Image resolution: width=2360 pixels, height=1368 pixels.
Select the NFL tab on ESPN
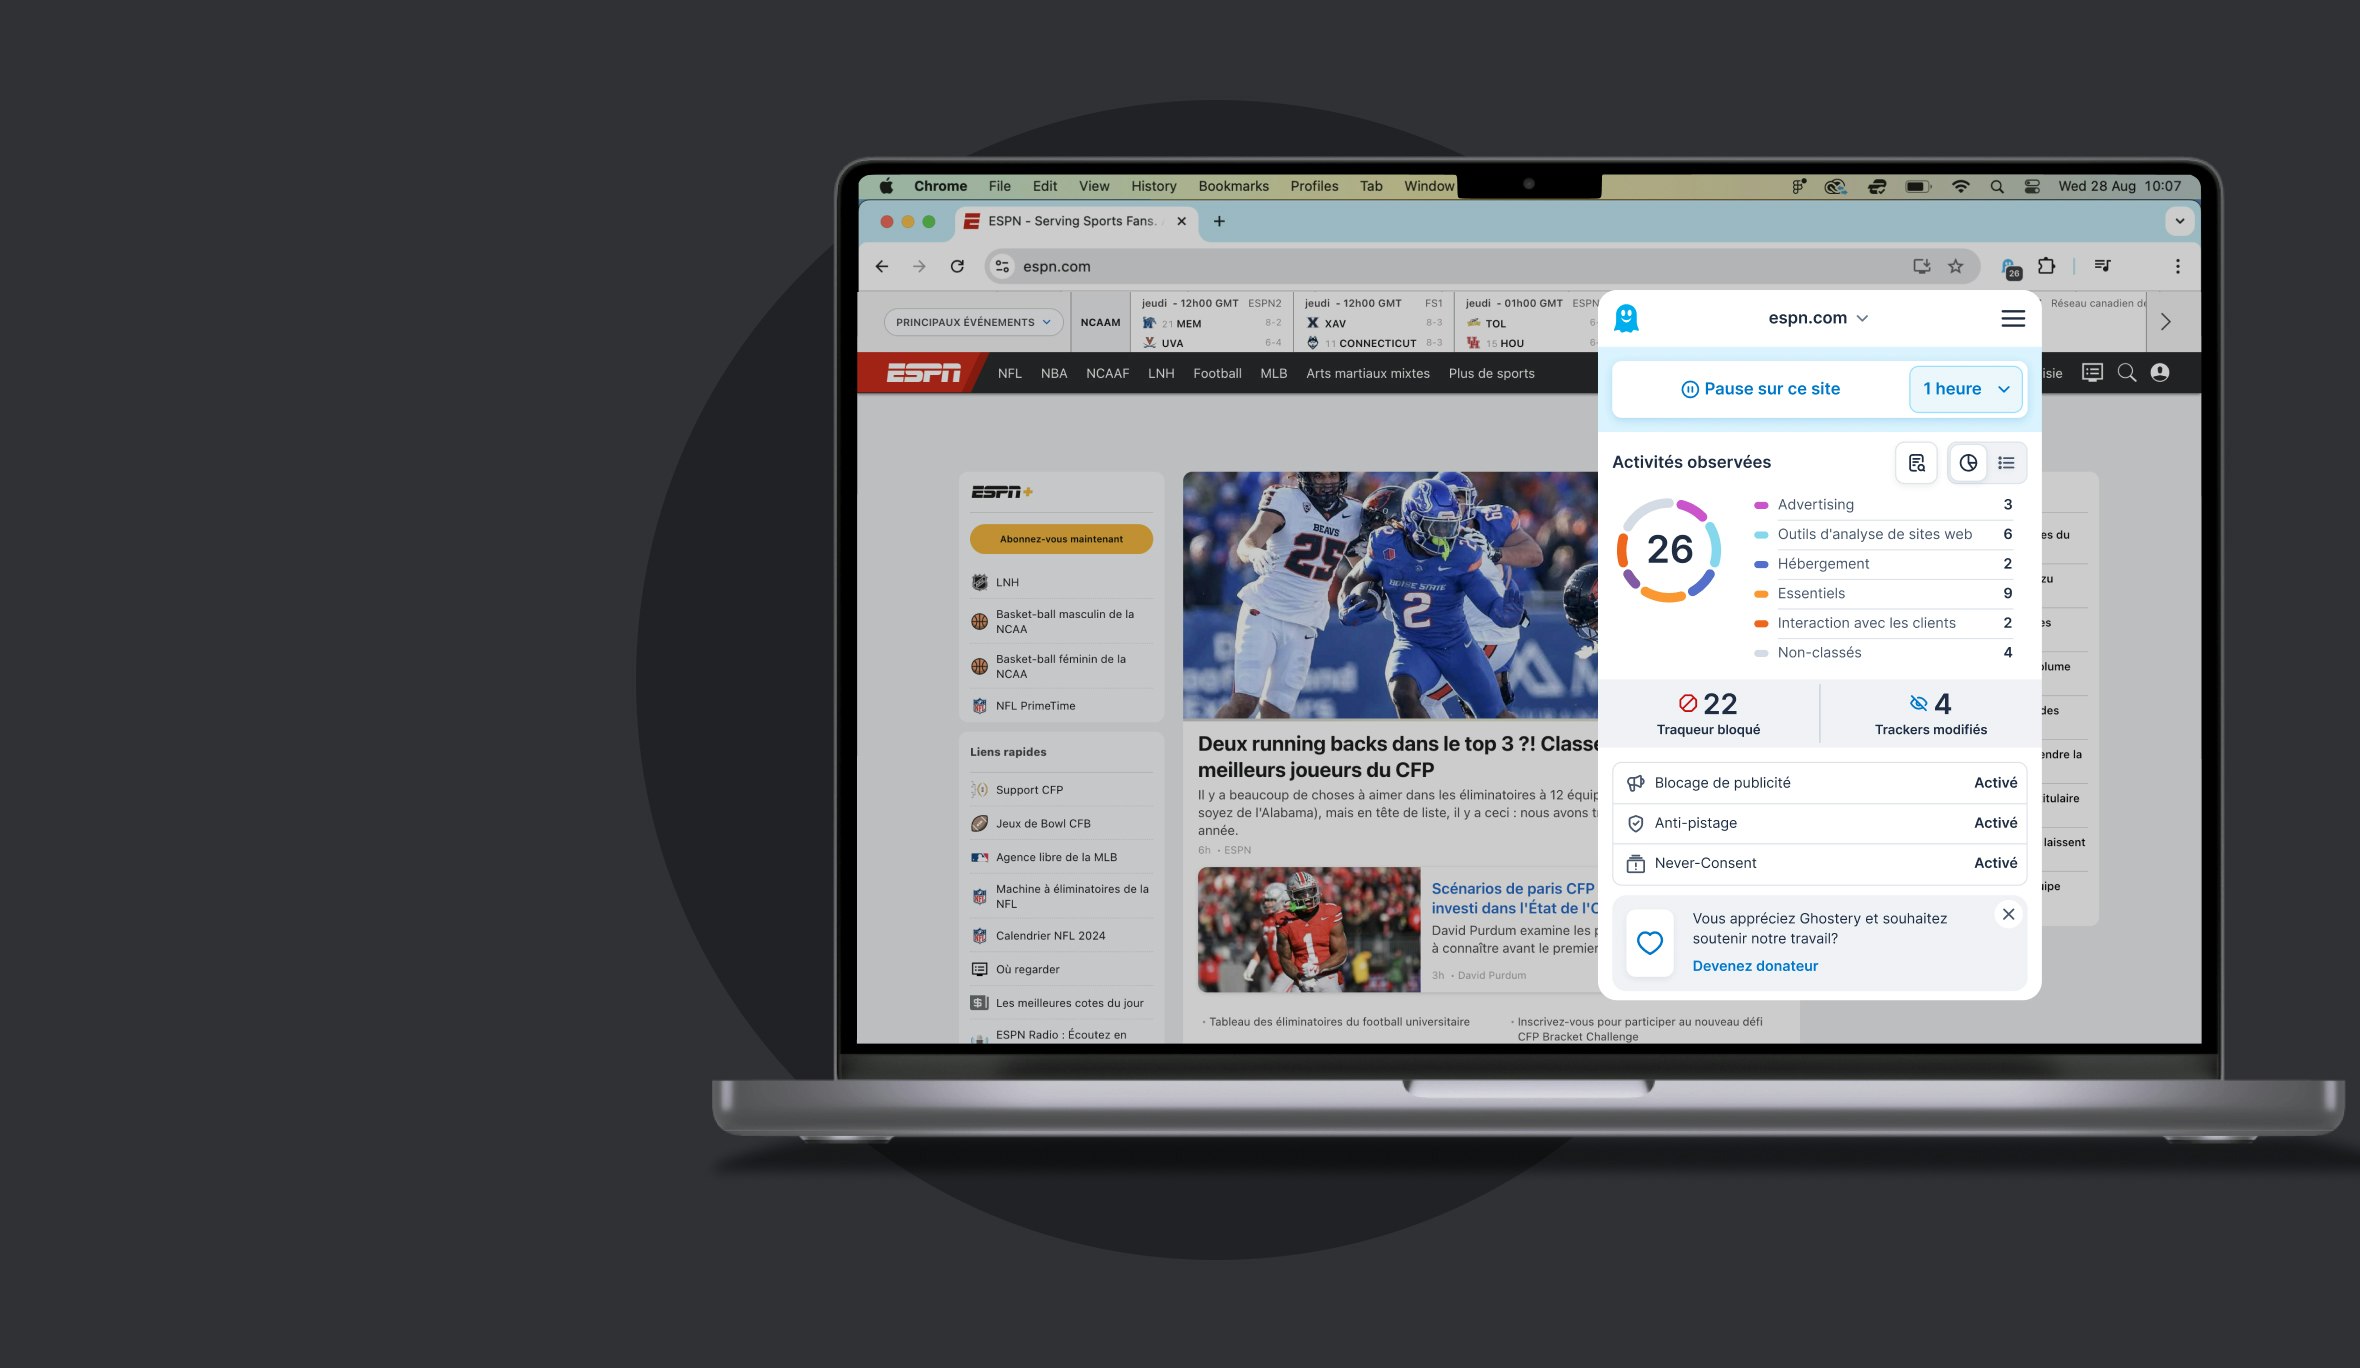pos(1008,373)
